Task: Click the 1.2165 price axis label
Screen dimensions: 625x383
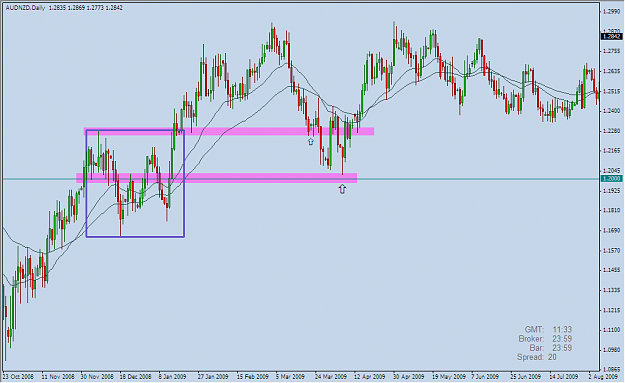Action: point(612,151)
